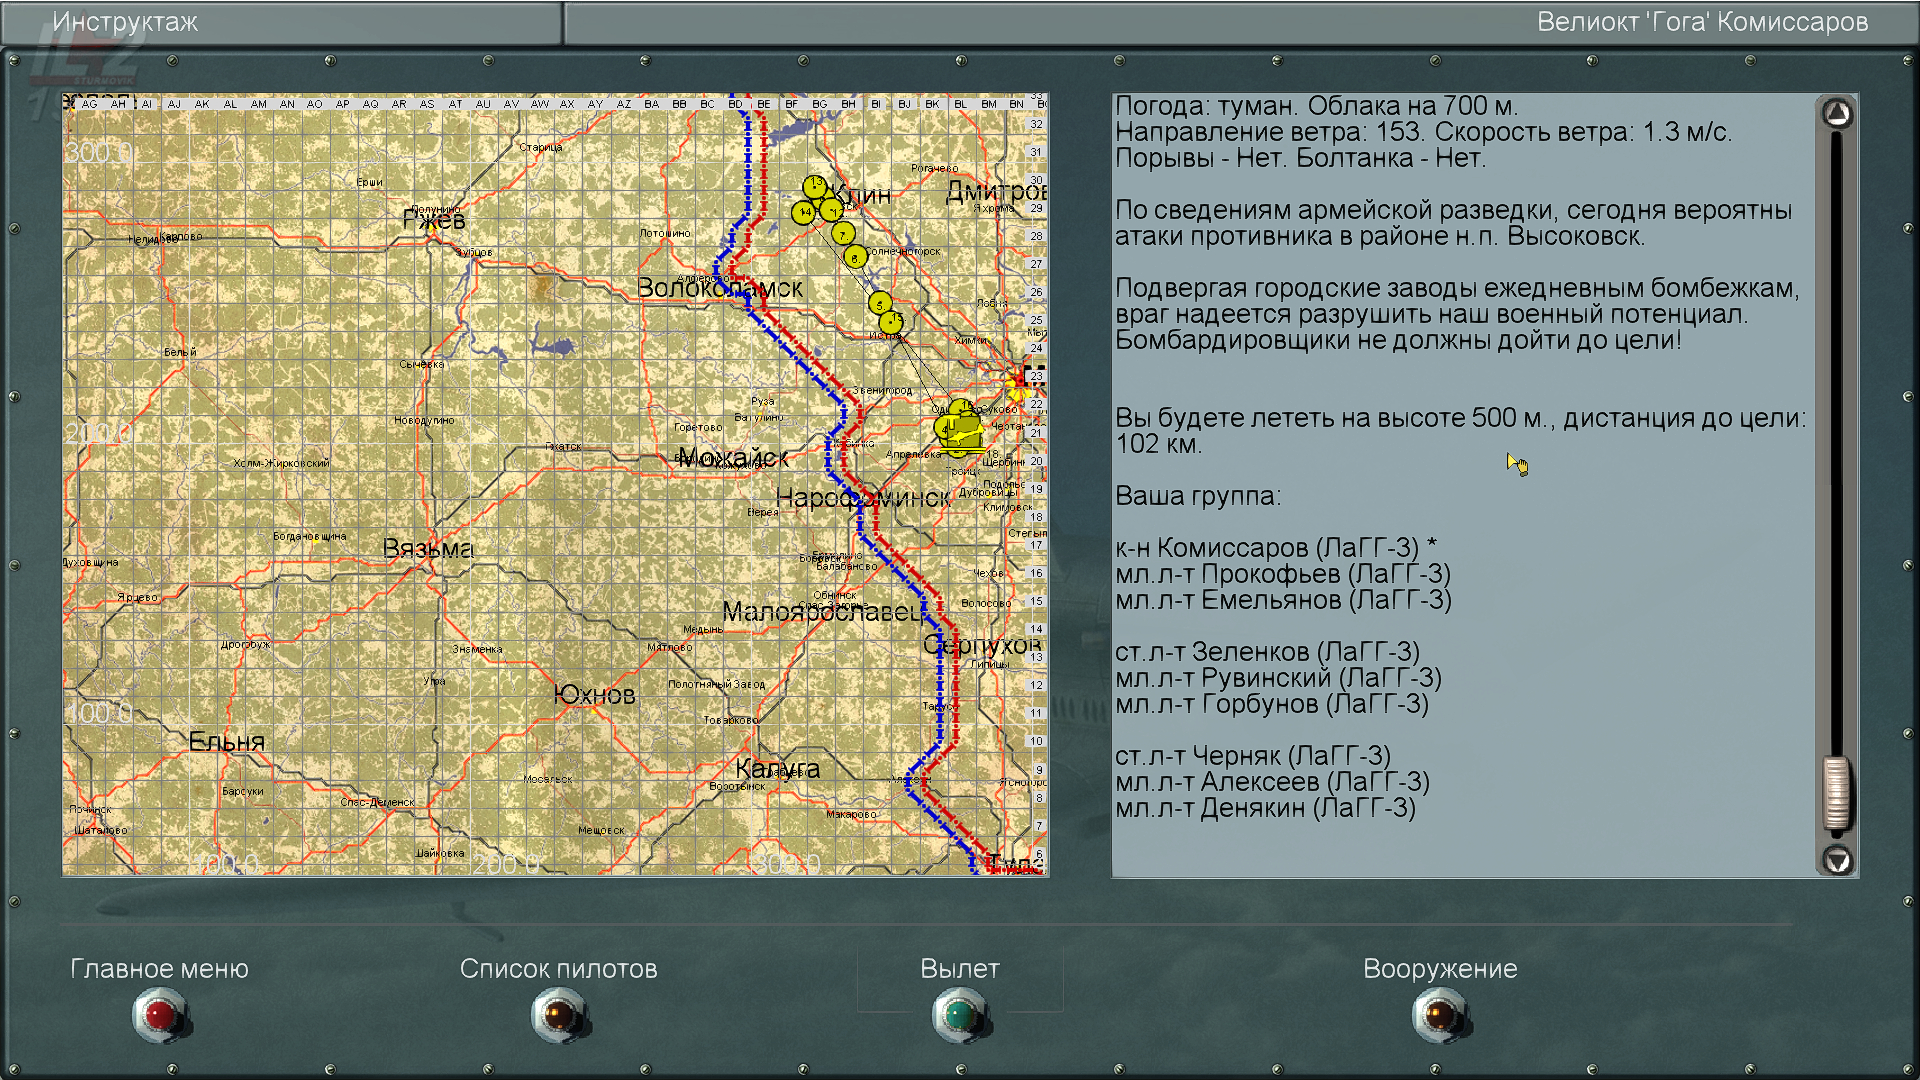
Task: Click the Список пилотов label
Action: [558, 968]
